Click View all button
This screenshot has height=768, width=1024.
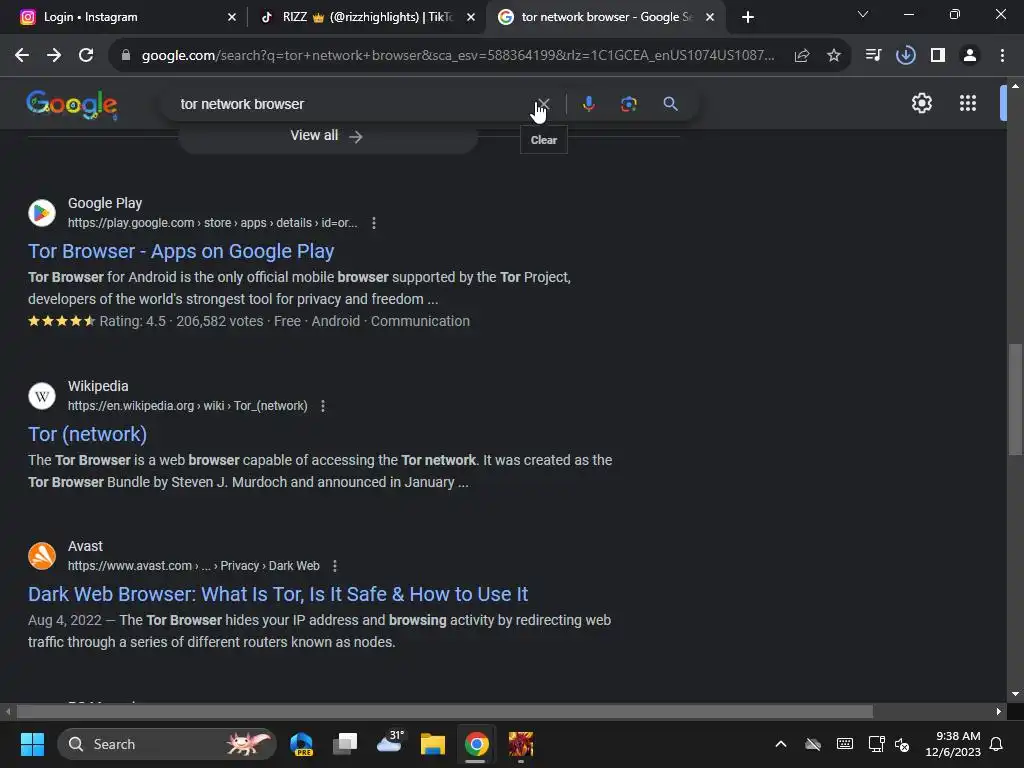tap(328, 136)
